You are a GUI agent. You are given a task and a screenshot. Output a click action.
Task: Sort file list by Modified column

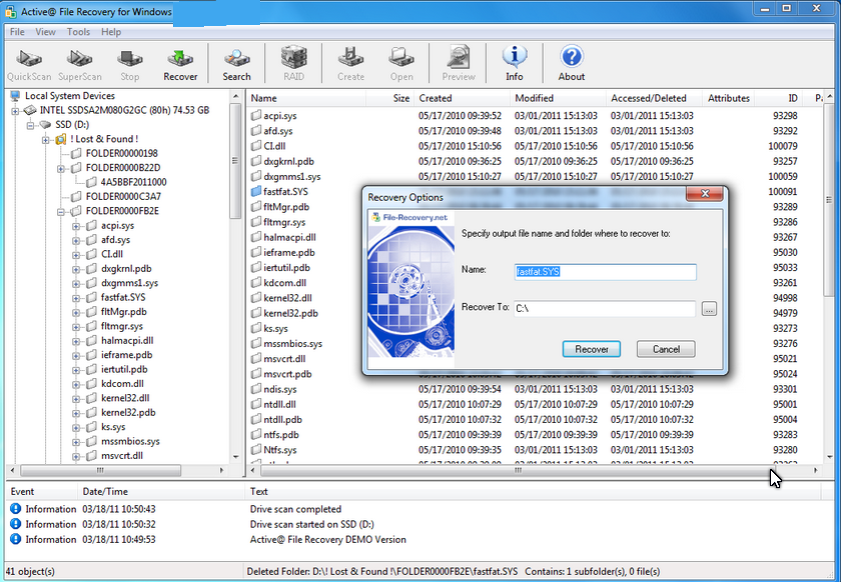[558, 98]
